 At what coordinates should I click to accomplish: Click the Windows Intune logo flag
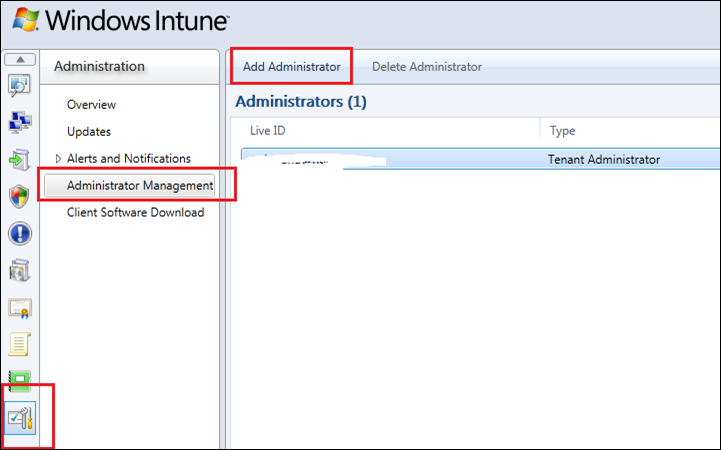(26, 20)
